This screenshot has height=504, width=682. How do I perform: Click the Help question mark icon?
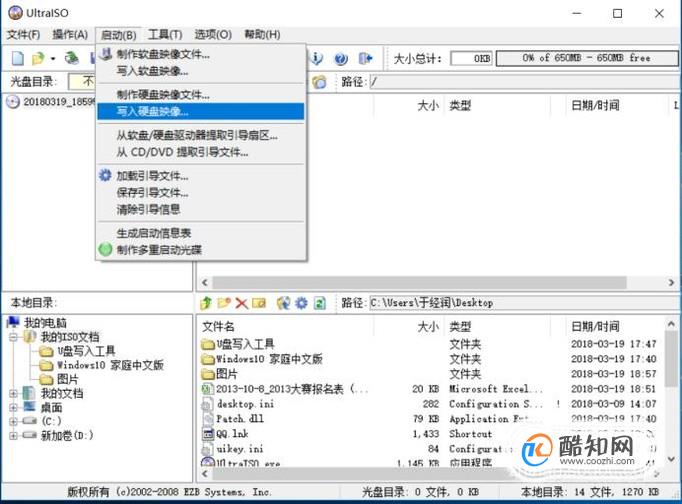(341, 58)
